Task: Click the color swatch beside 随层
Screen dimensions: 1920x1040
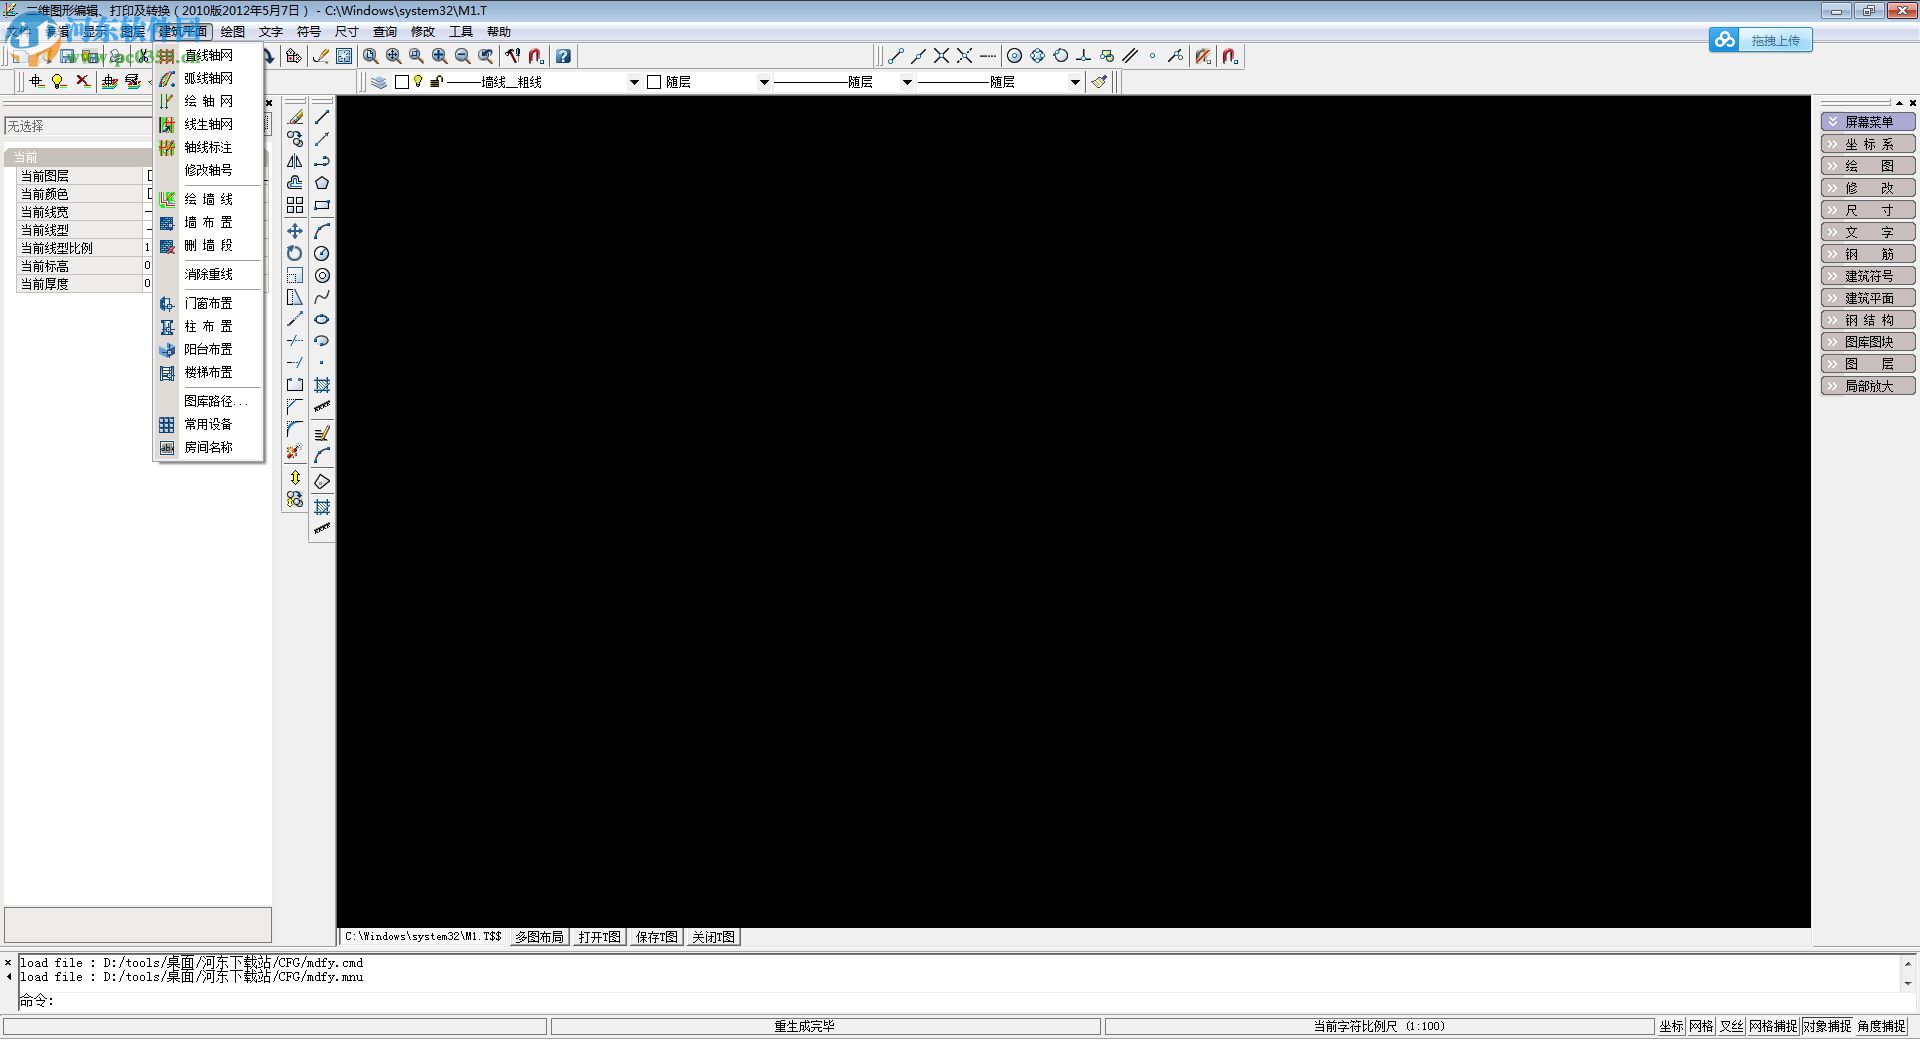Action: pyautogui.click(x=654, y=82)
